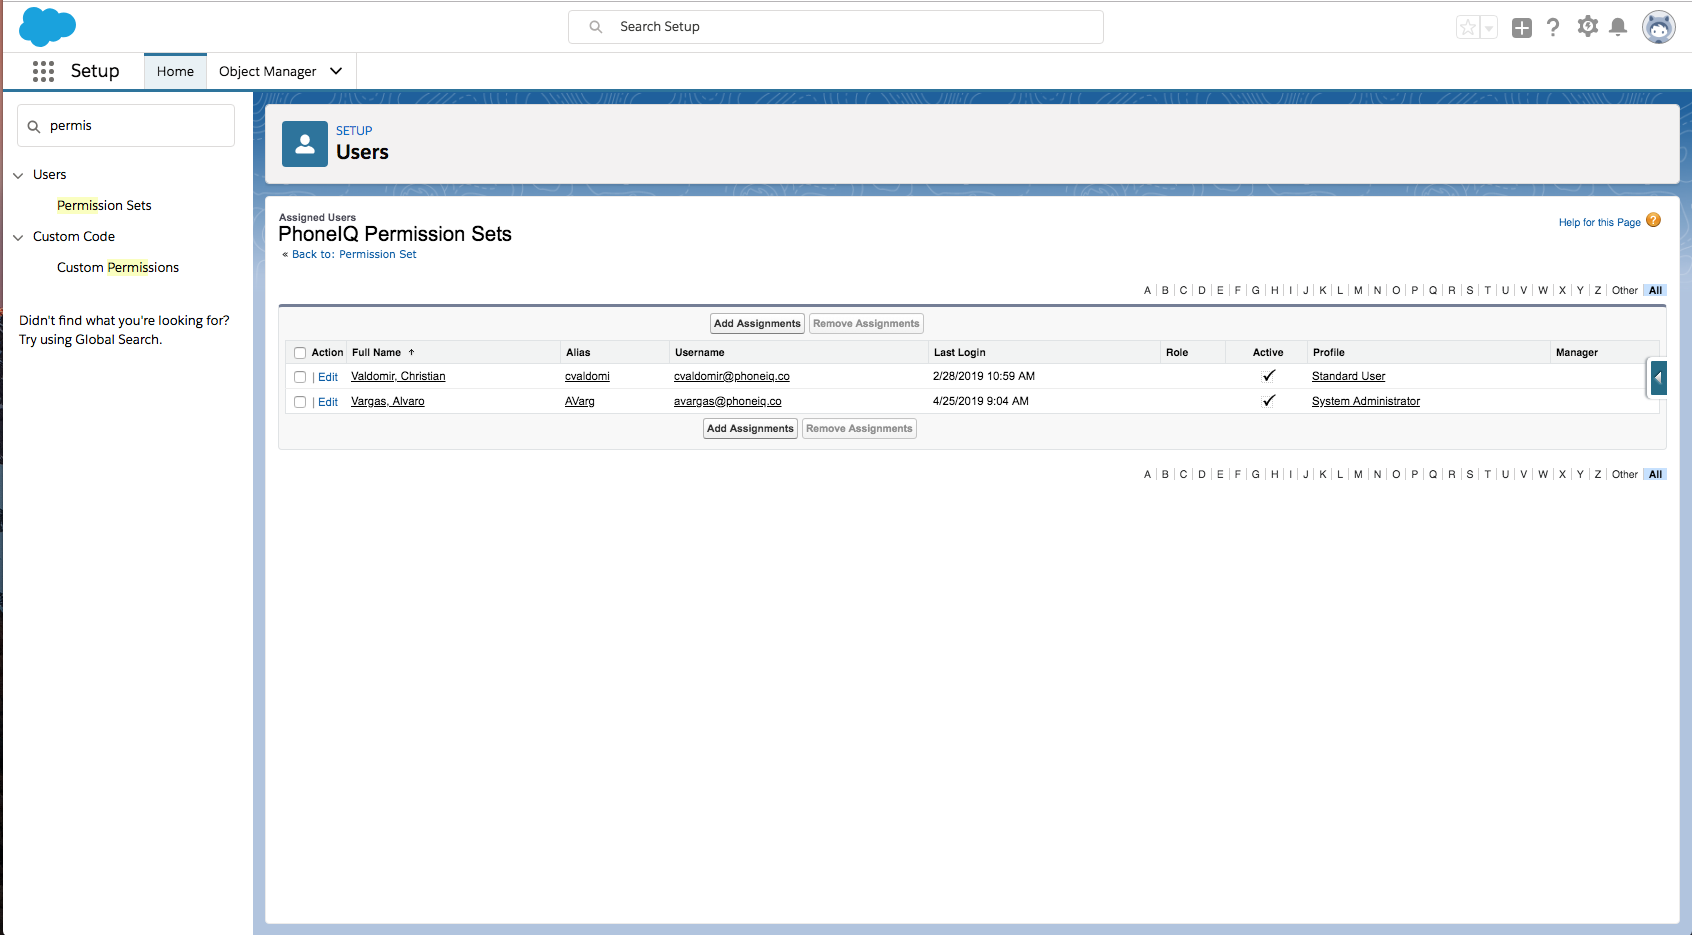Click the Salesforce cloud logo
Viewport: 1692px width, 935px height.
[47, 26]
